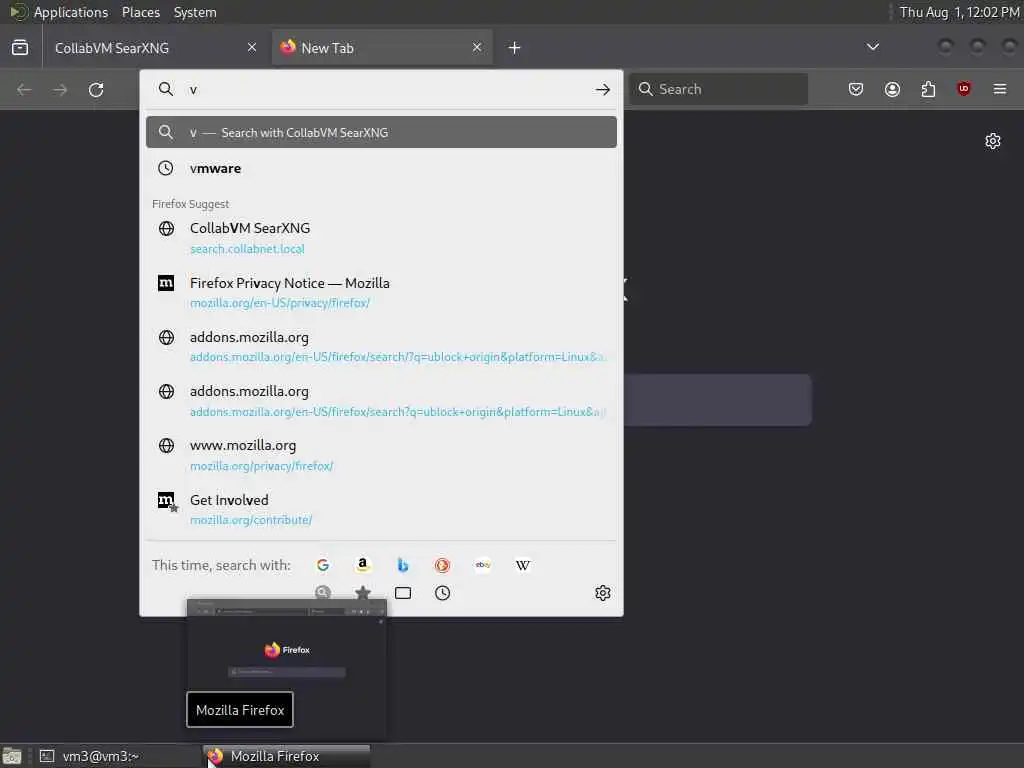Screen dimensions: 1024x768
Task: Select the New Tab tab
Action: coord(382,48)
